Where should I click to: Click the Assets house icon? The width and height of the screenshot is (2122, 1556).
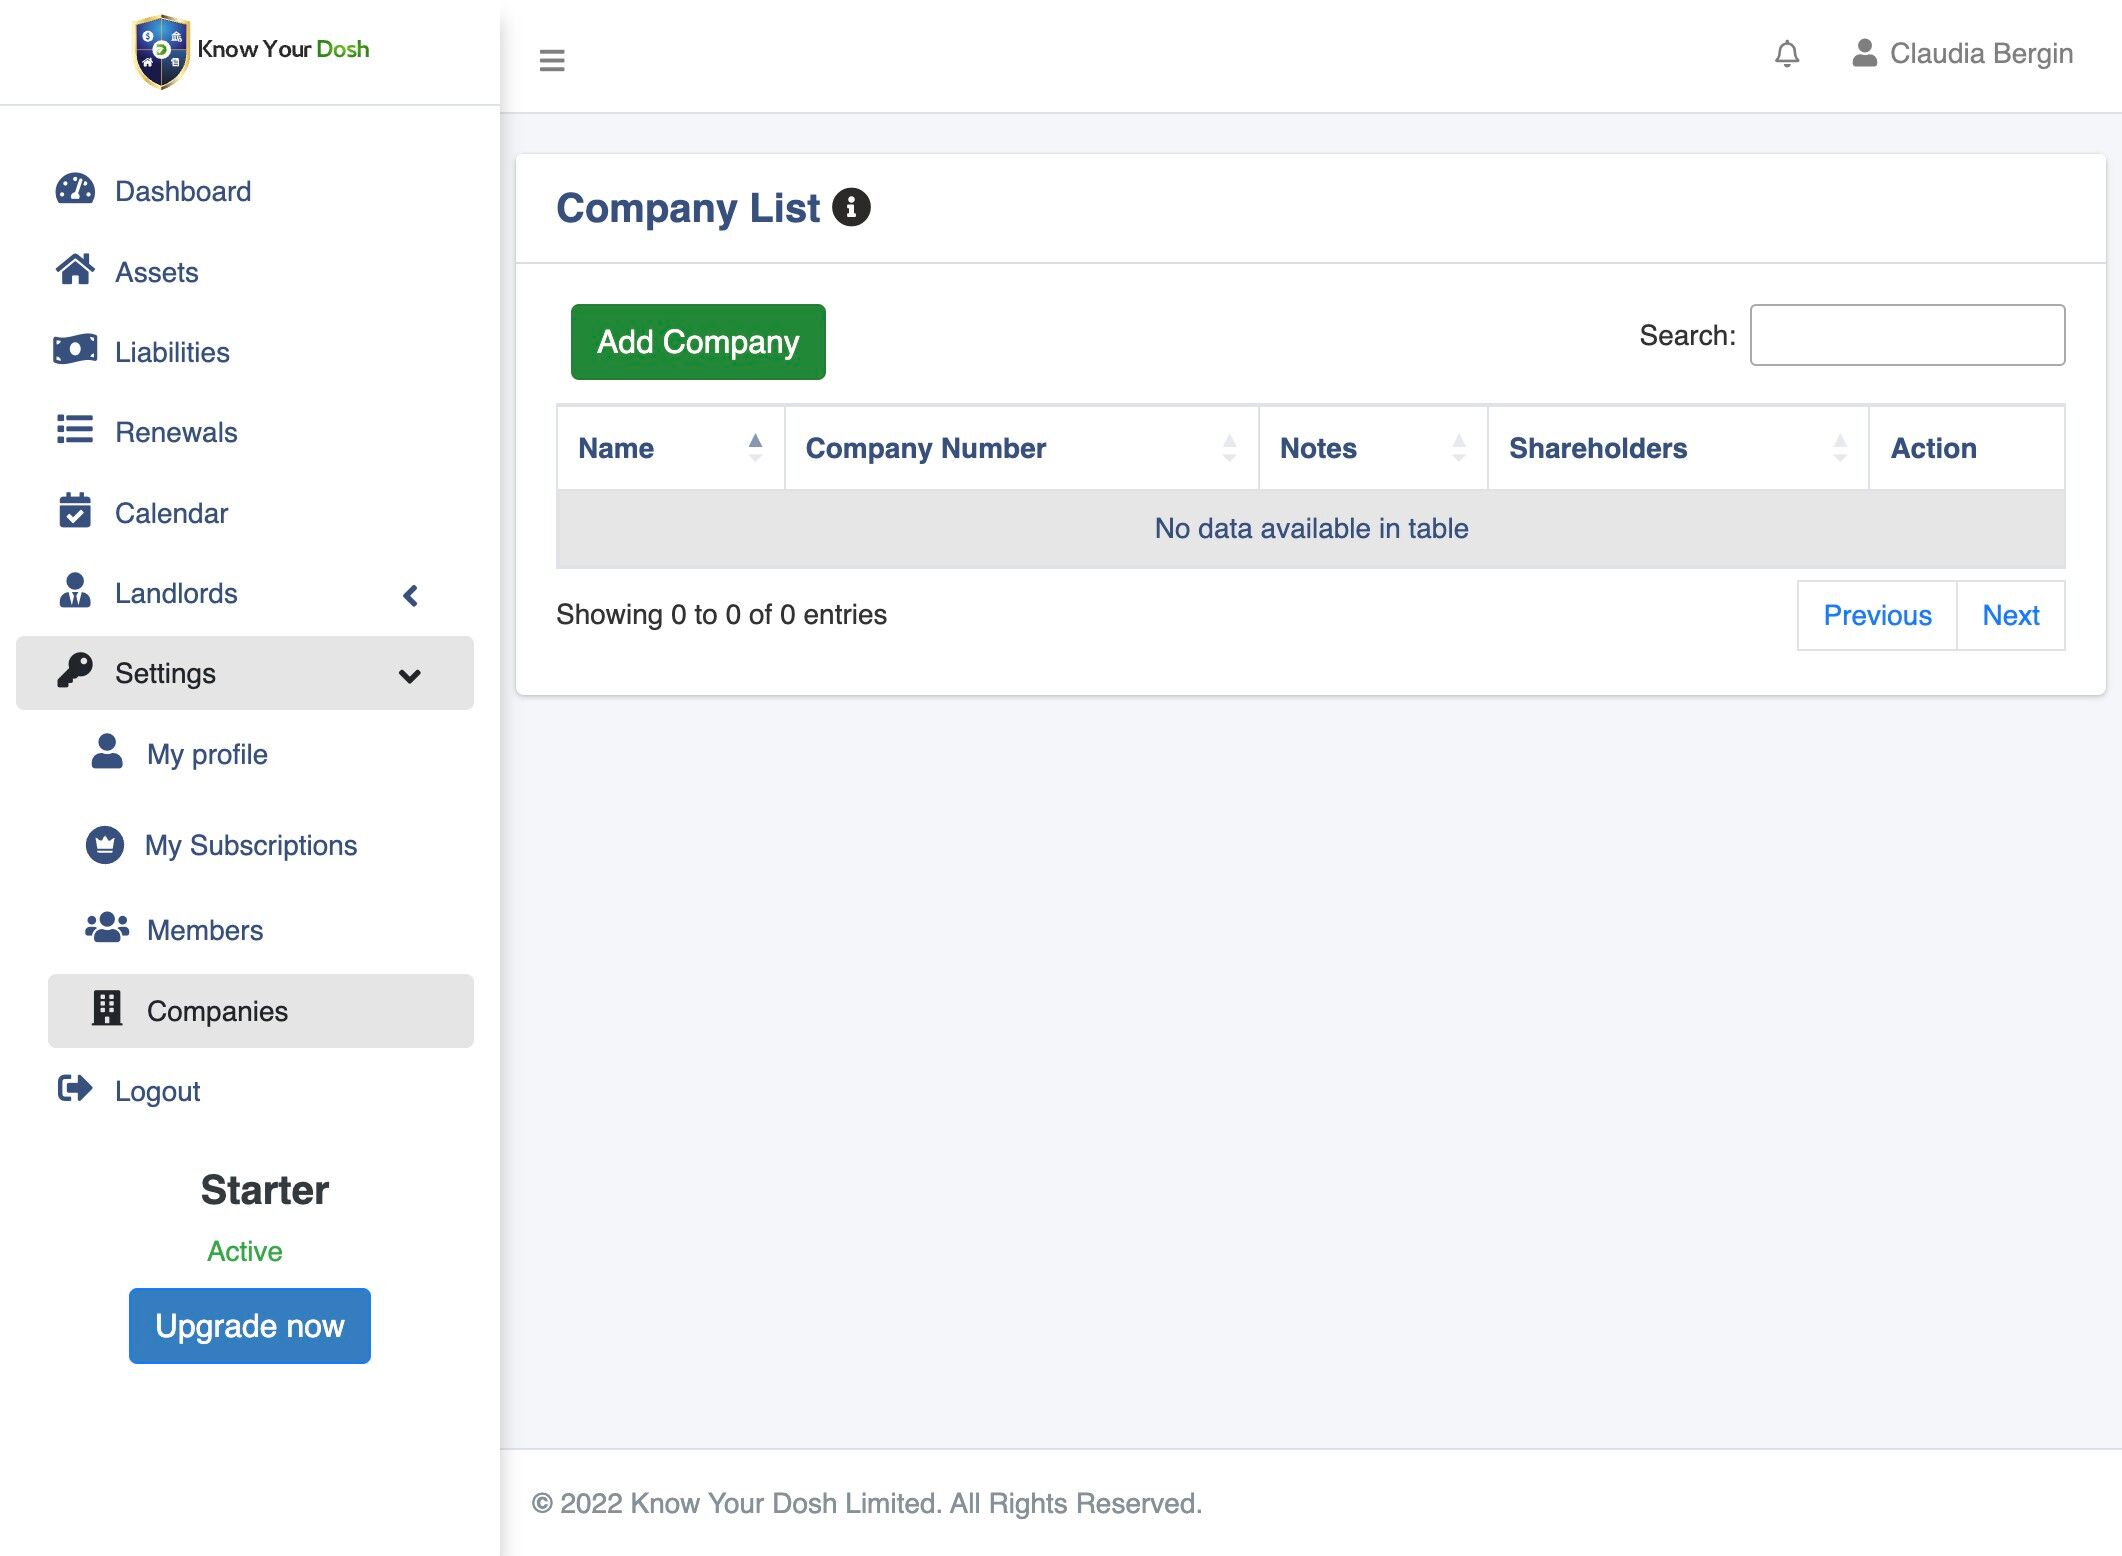[x=75, y=270]
